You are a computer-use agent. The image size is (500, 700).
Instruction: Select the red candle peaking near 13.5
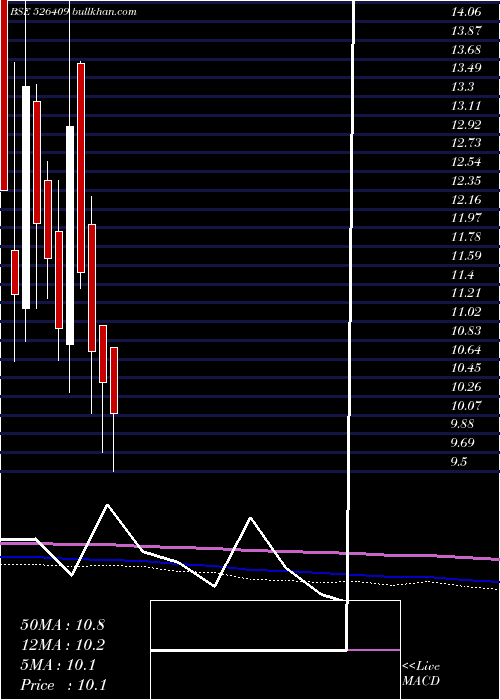(81, 167)
